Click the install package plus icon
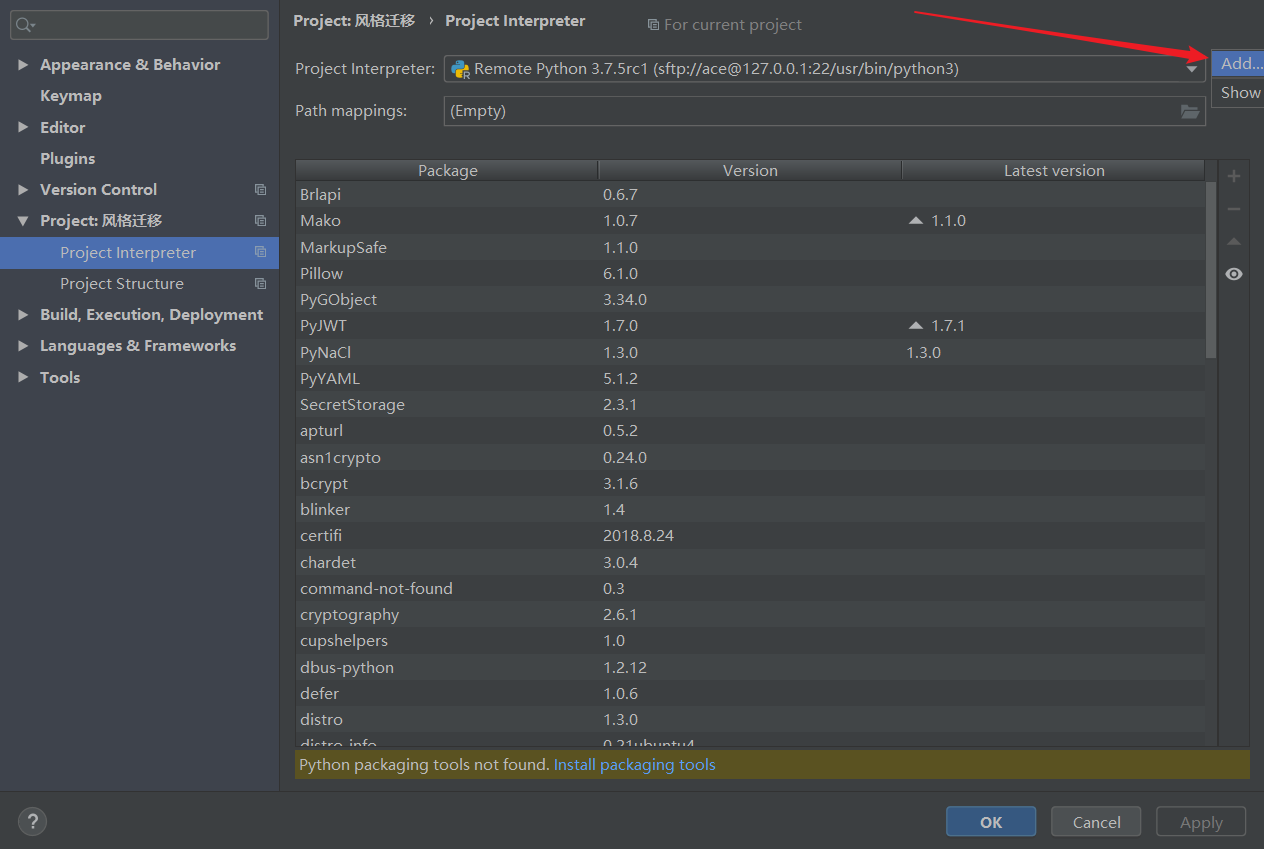 point(1234,176)
